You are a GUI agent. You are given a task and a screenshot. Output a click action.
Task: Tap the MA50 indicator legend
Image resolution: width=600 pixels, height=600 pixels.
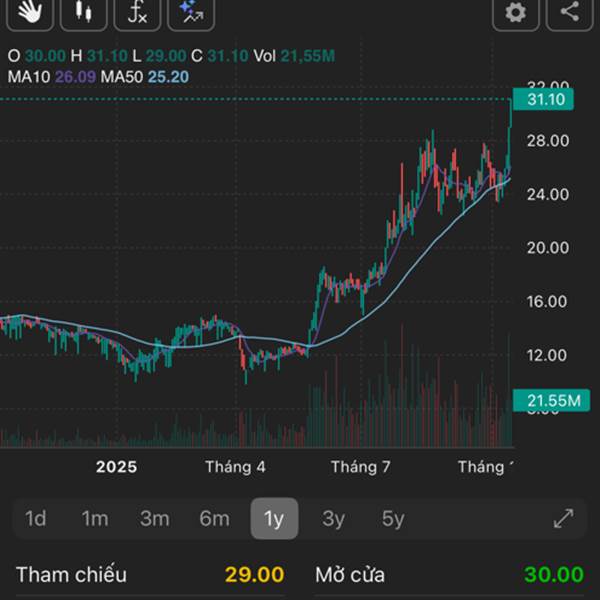pyautogui.click(x=148, y=77)
